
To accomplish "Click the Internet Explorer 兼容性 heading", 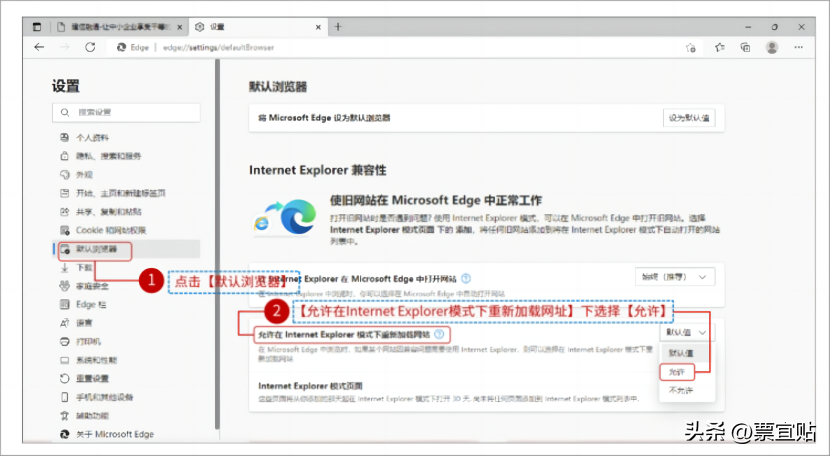I will pyautogui.click(x=318, y=171).
